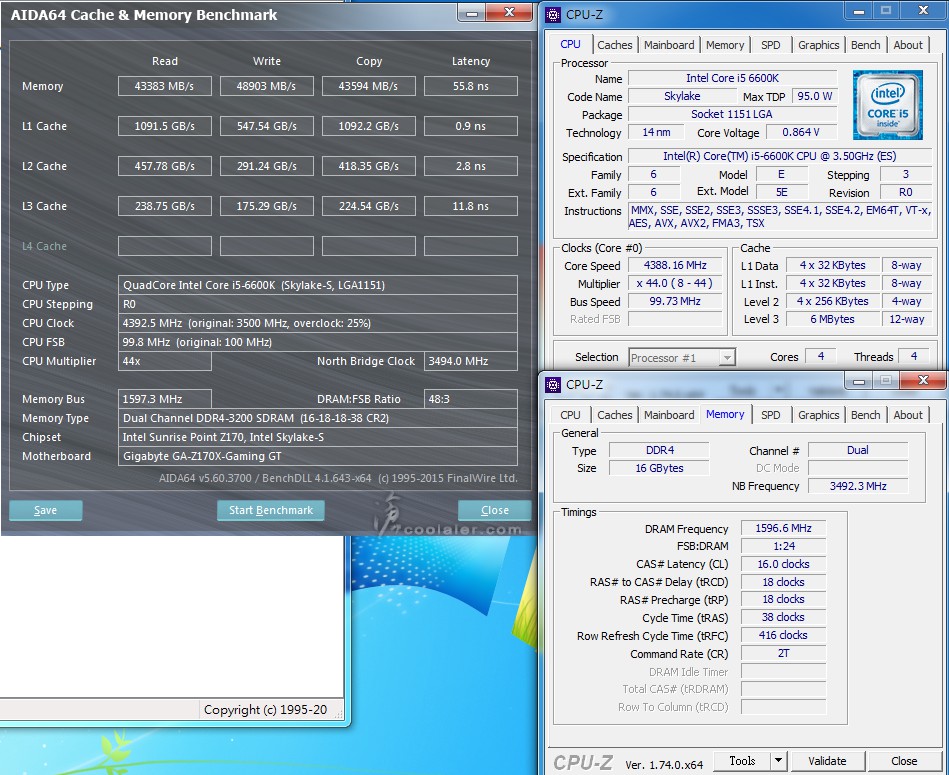Close the top CPU-Z window with X
The height and width of the screenshot is (775, 949).
pyautogui.click(x=923, y=11)
